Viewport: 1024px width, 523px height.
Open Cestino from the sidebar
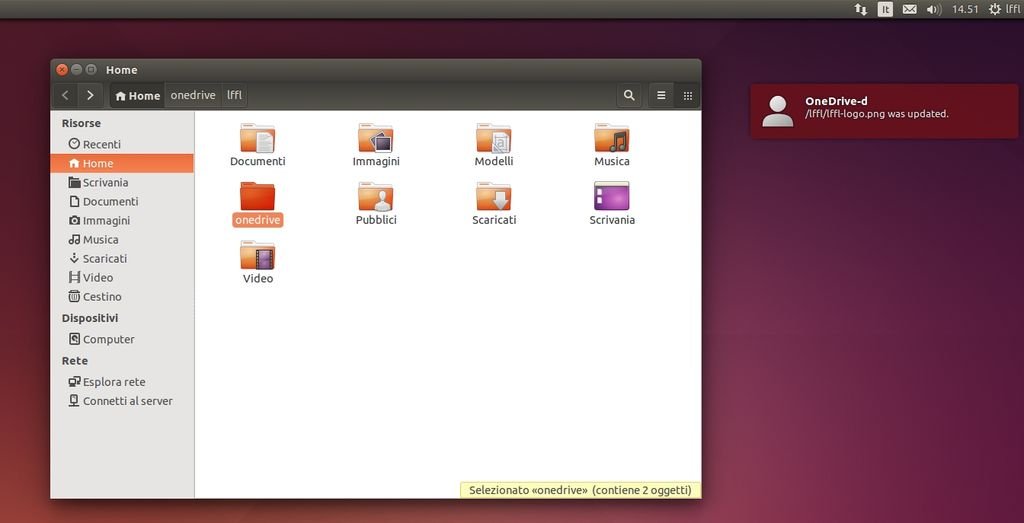(x=101, y=297)
